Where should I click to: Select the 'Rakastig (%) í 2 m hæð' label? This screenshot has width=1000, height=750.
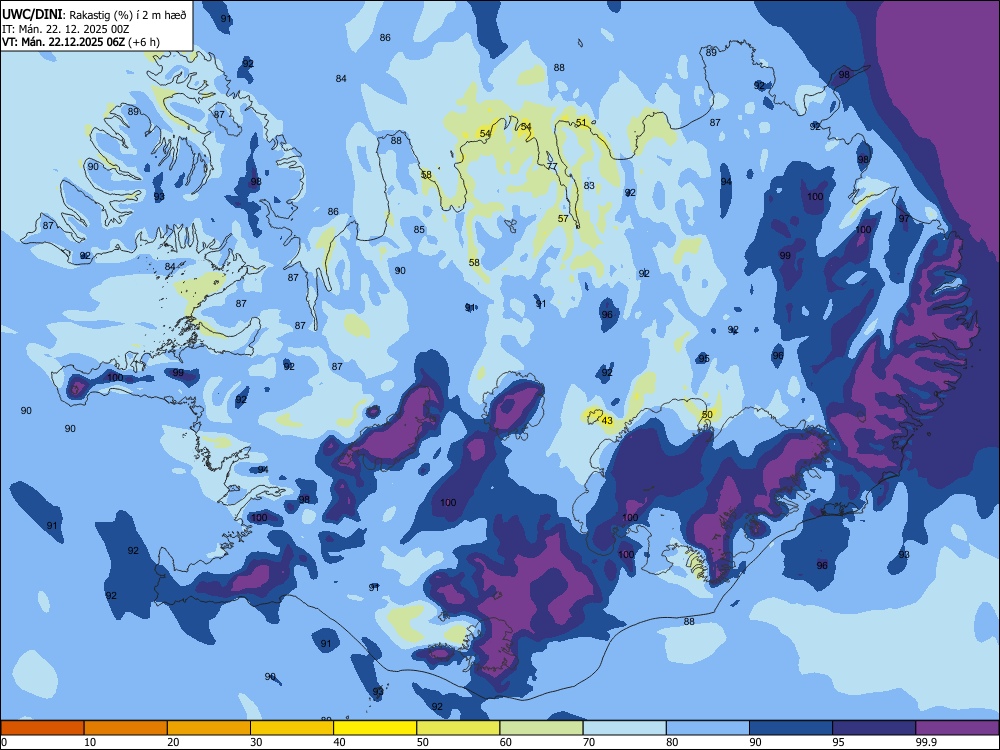click(x=128, y=15)
